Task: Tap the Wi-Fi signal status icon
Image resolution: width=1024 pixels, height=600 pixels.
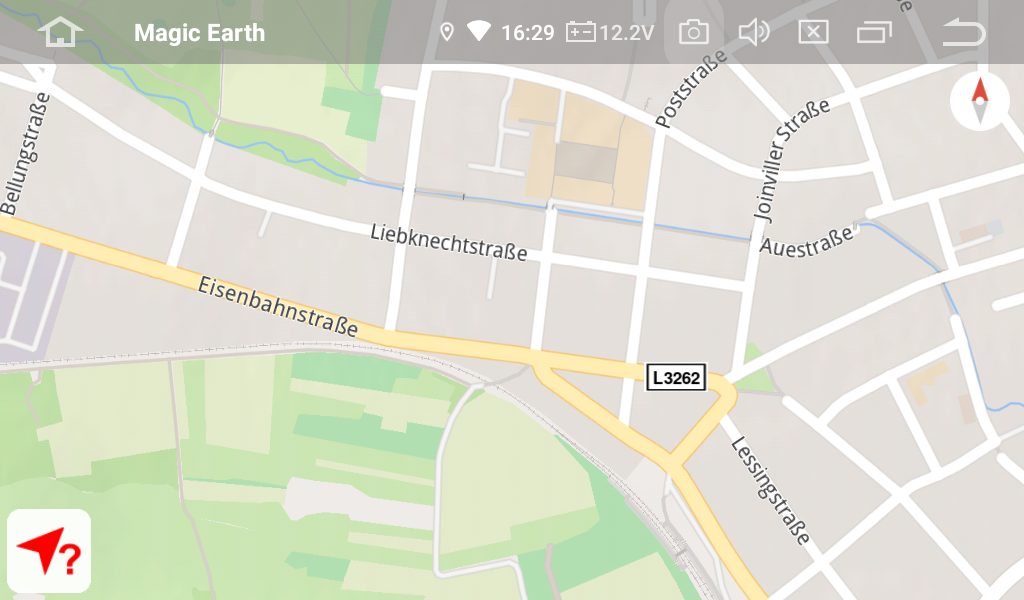Action: point(479,31)
